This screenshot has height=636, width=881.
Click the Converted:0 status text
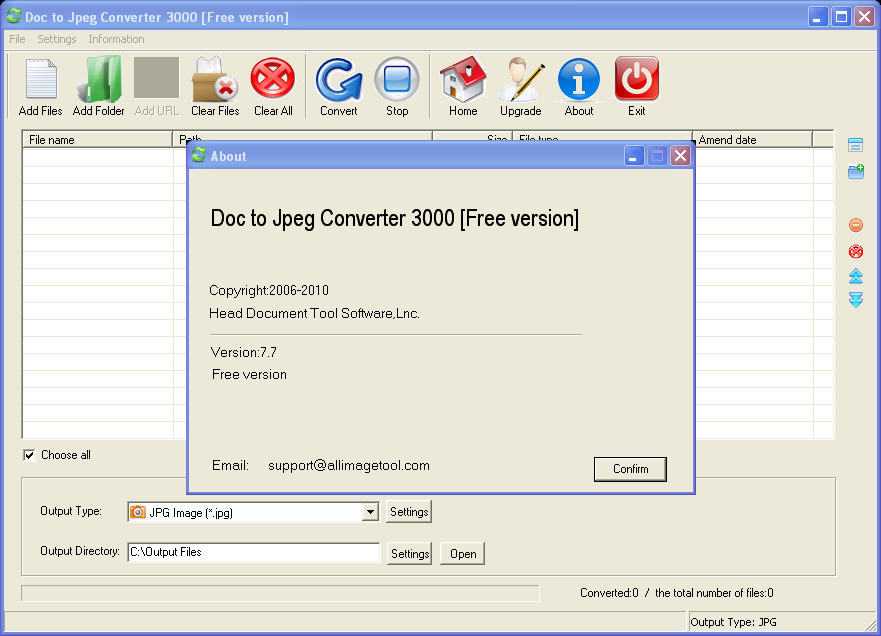pos(609,593)
